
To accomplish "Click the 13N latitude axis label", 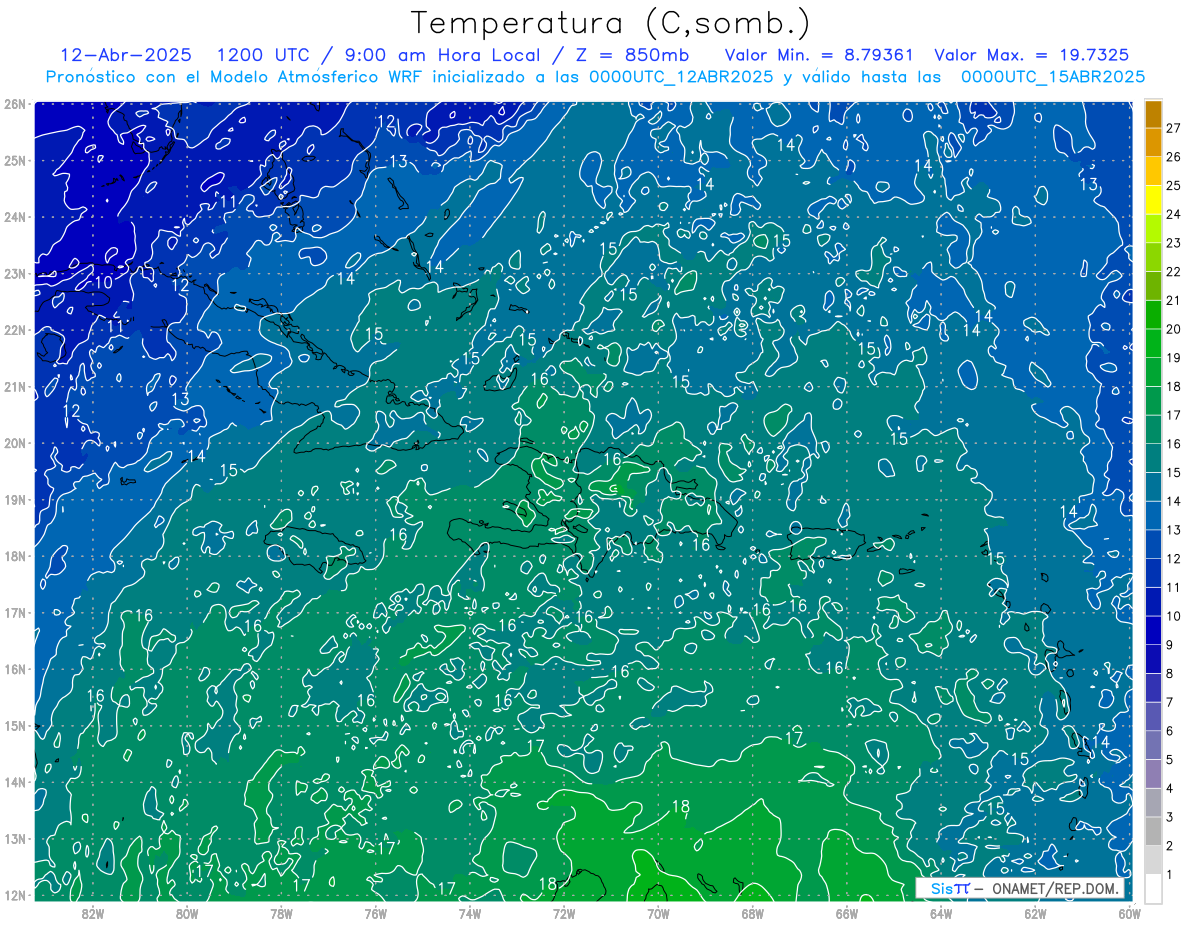I will click(x=14, y=838).
